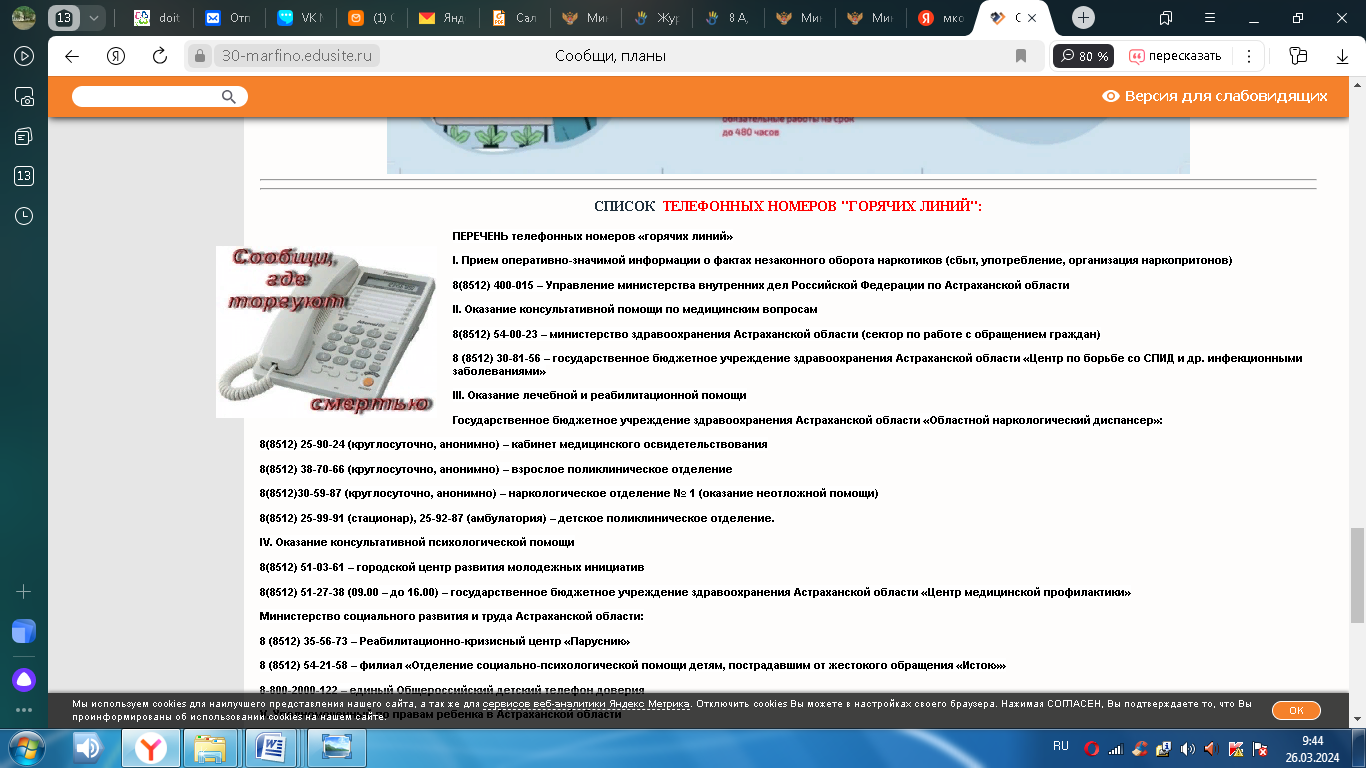Click the magnifier icon in the site search
The width and height of the screenshot is (1366, 768).
[229, 96]
